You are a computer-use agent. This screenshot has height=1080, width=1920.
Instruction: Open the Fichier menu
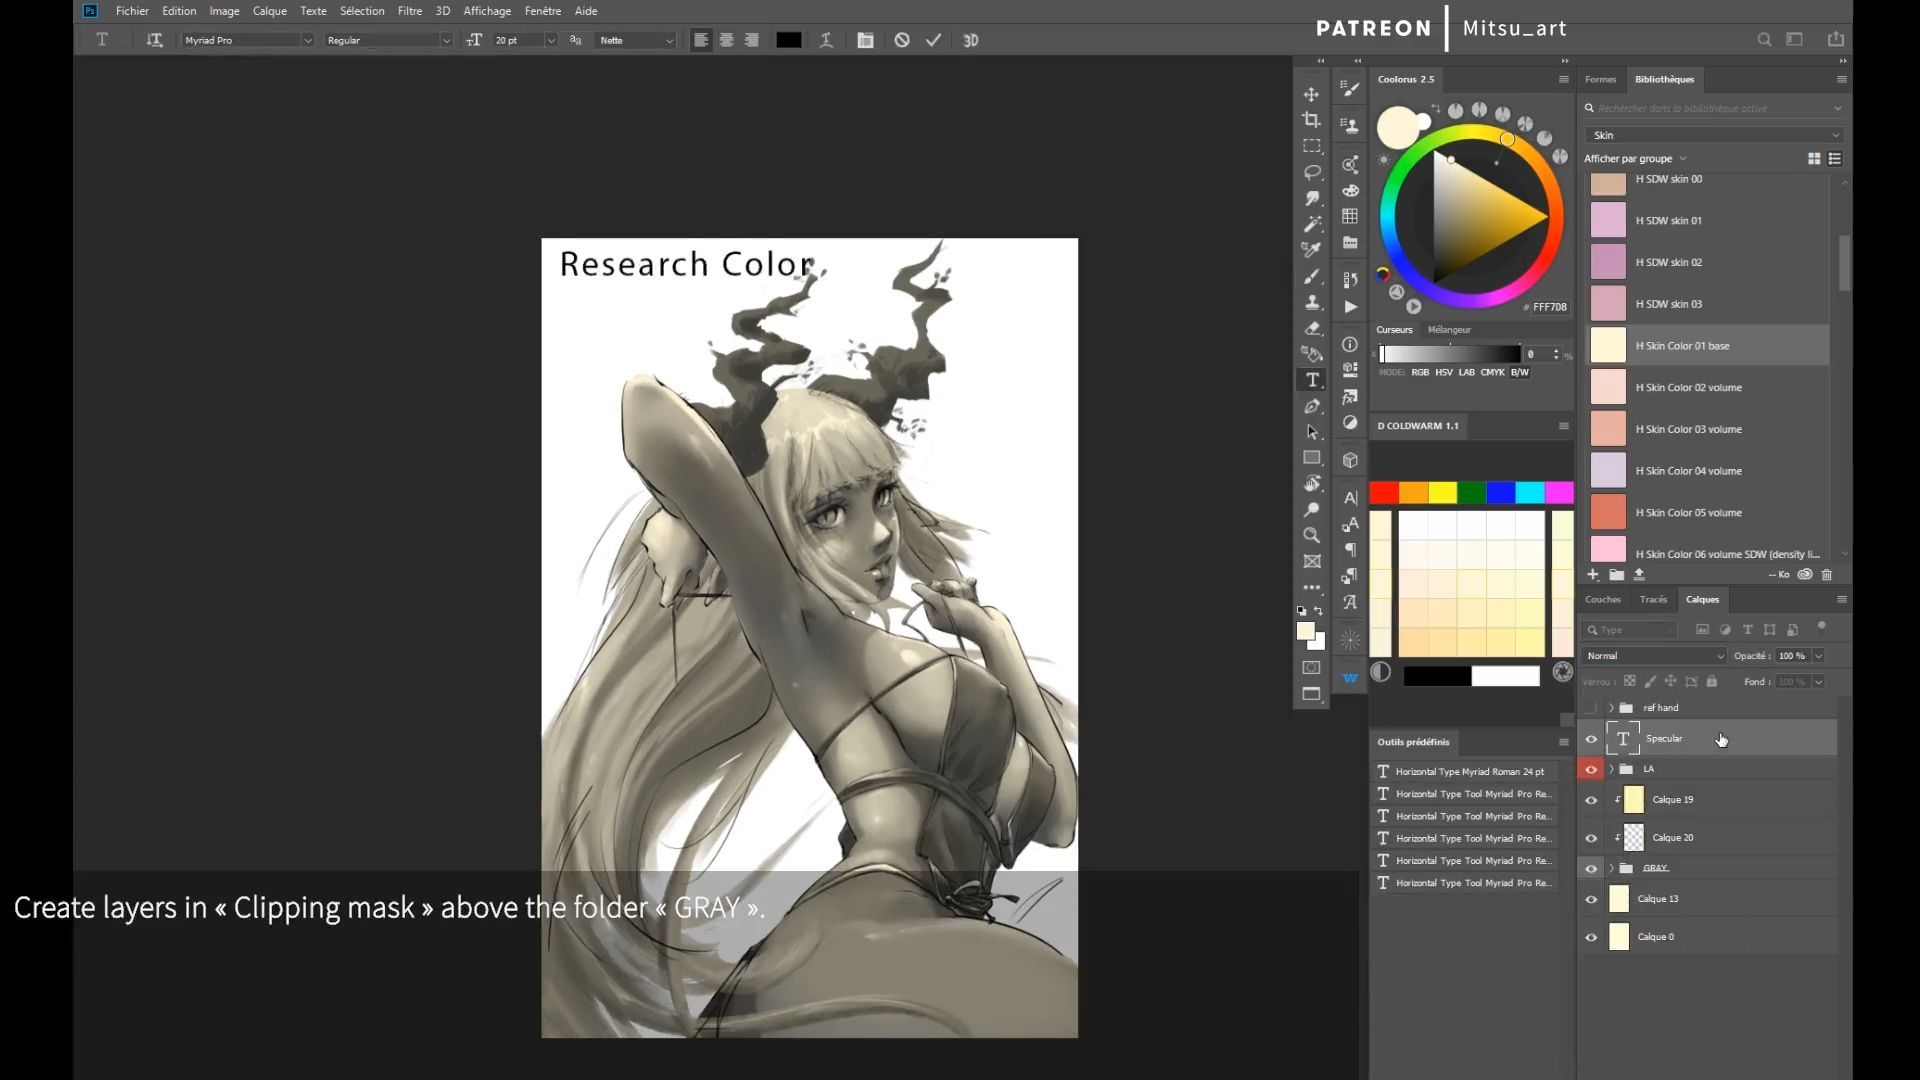pos(132,11)
